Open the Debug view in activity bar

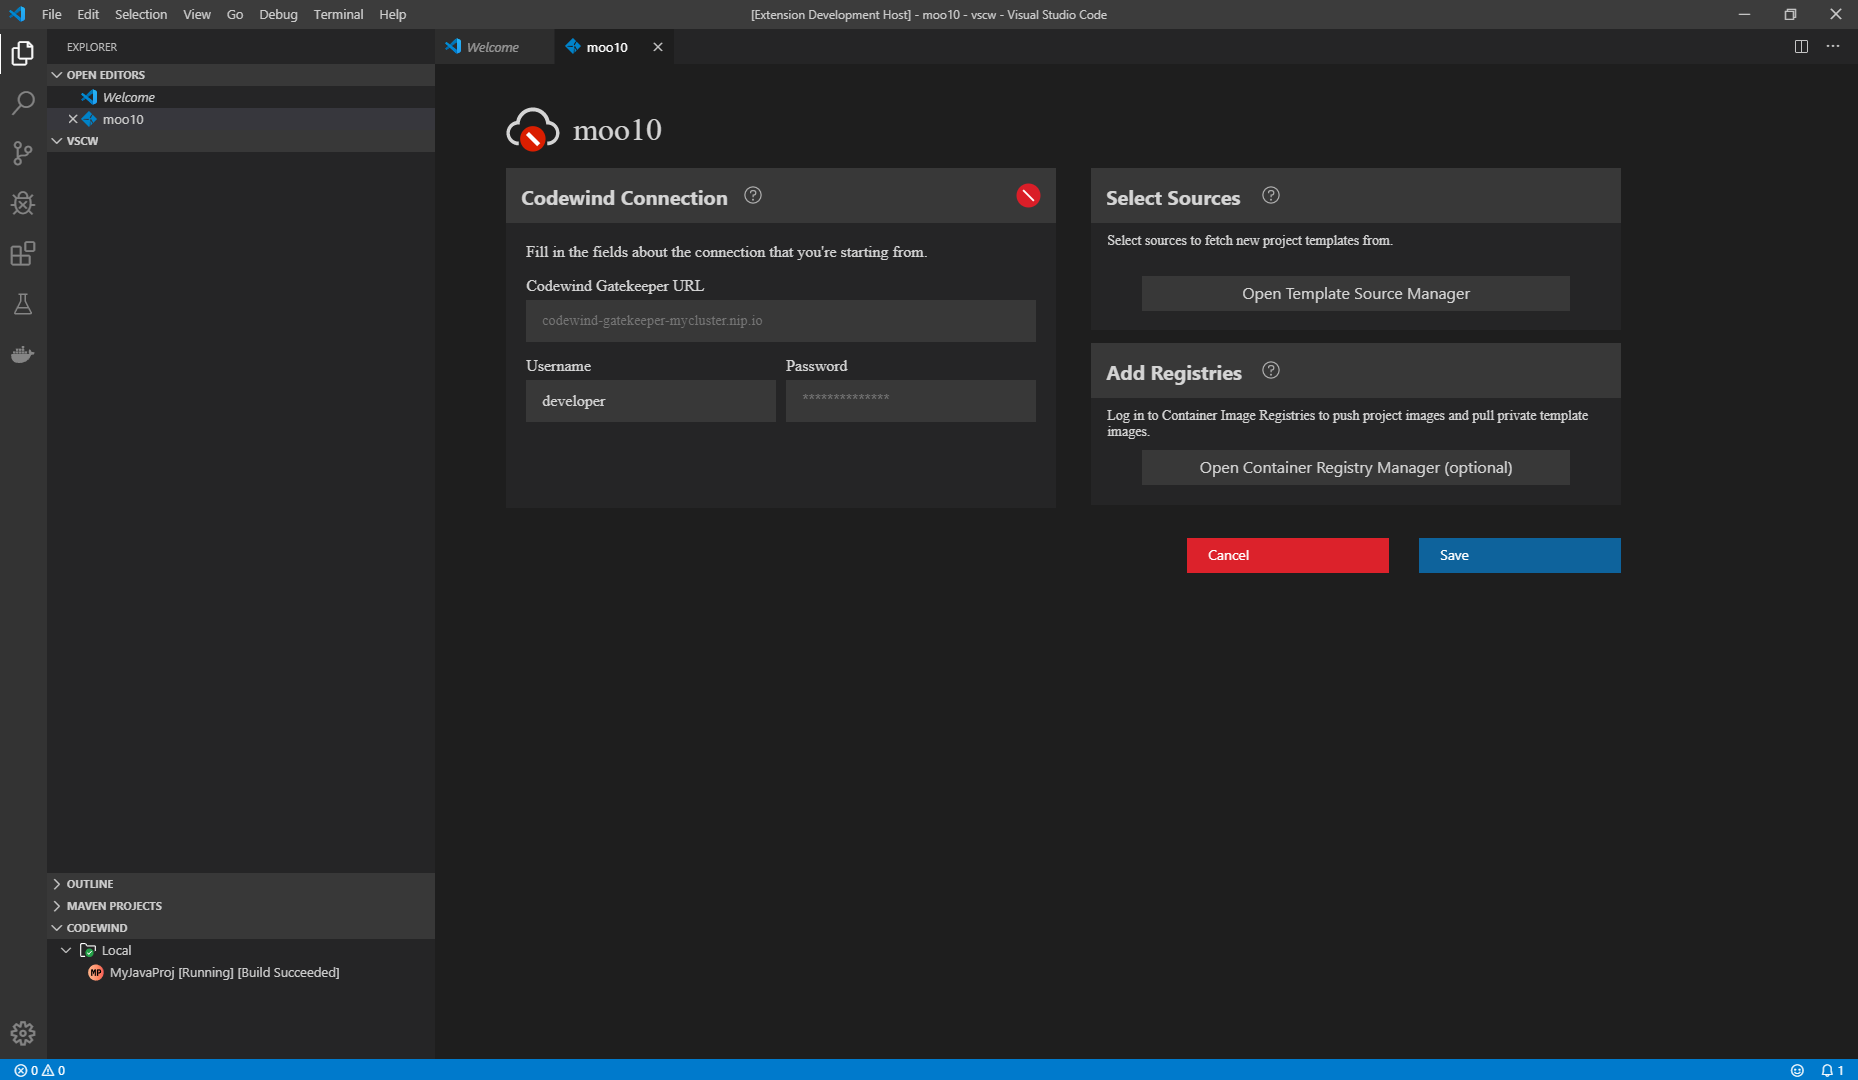23,203
